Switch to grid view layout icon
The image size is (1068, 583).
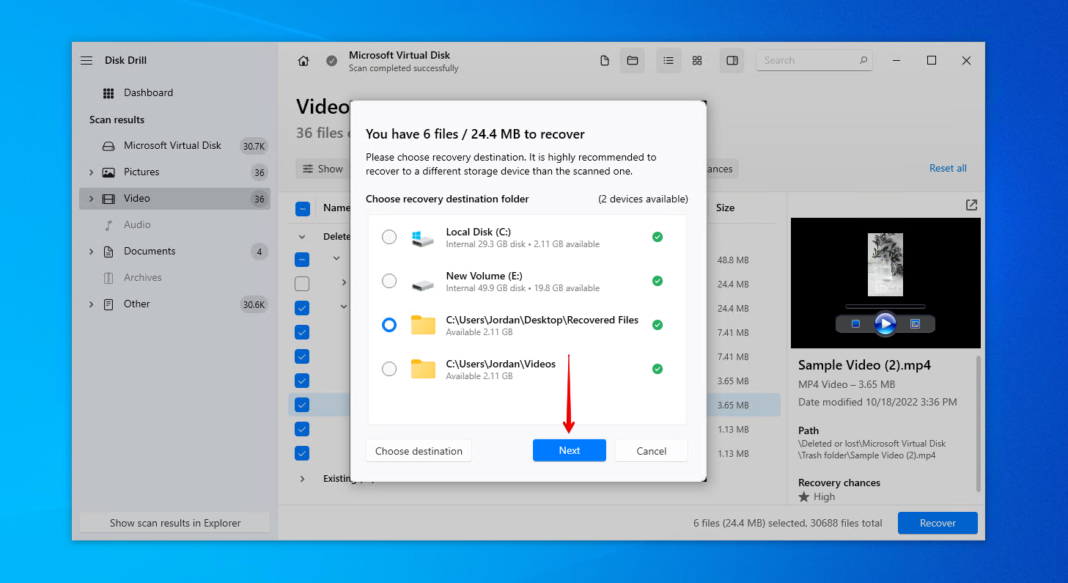(697, 61)
